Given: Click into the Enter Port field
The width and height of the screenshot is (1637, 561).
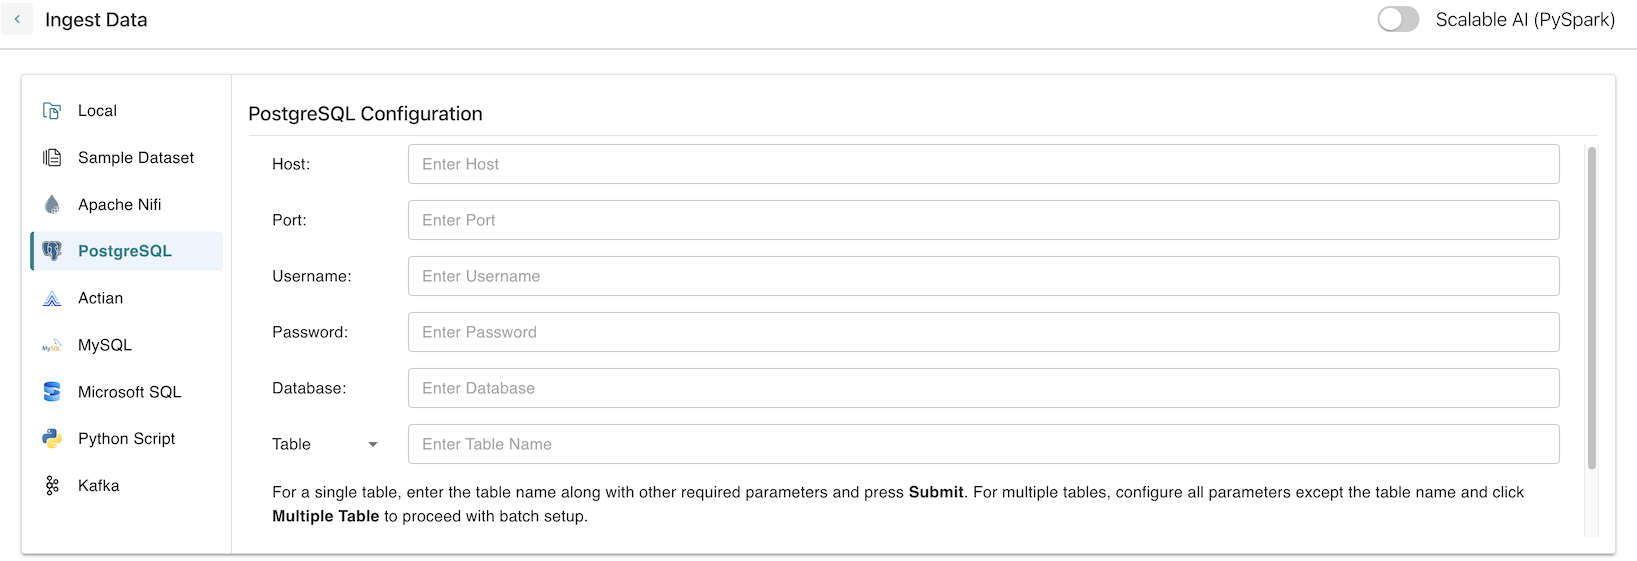Looking at the screenshot, I should point(983,220).
